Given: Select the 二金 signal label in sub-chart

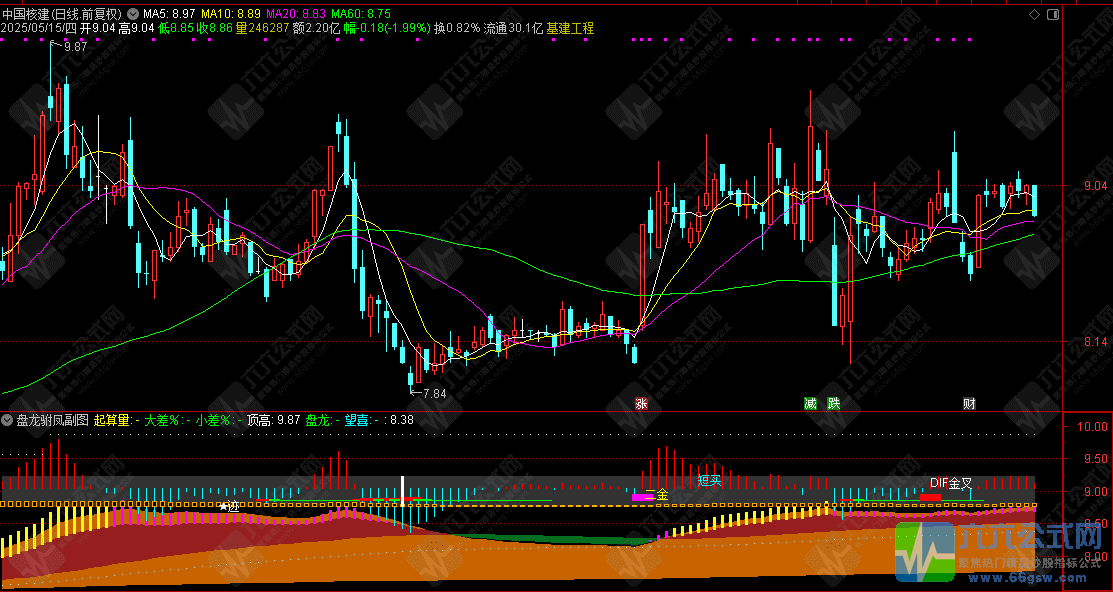Looking at the screenshot, I should click(656, 495).
